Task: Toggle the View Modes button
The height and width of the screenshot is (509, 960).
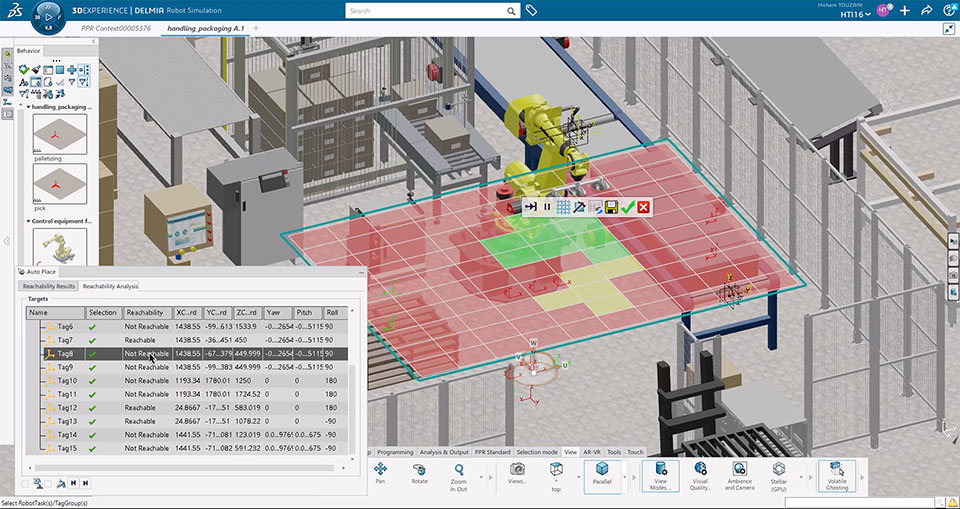Action: 661,476
